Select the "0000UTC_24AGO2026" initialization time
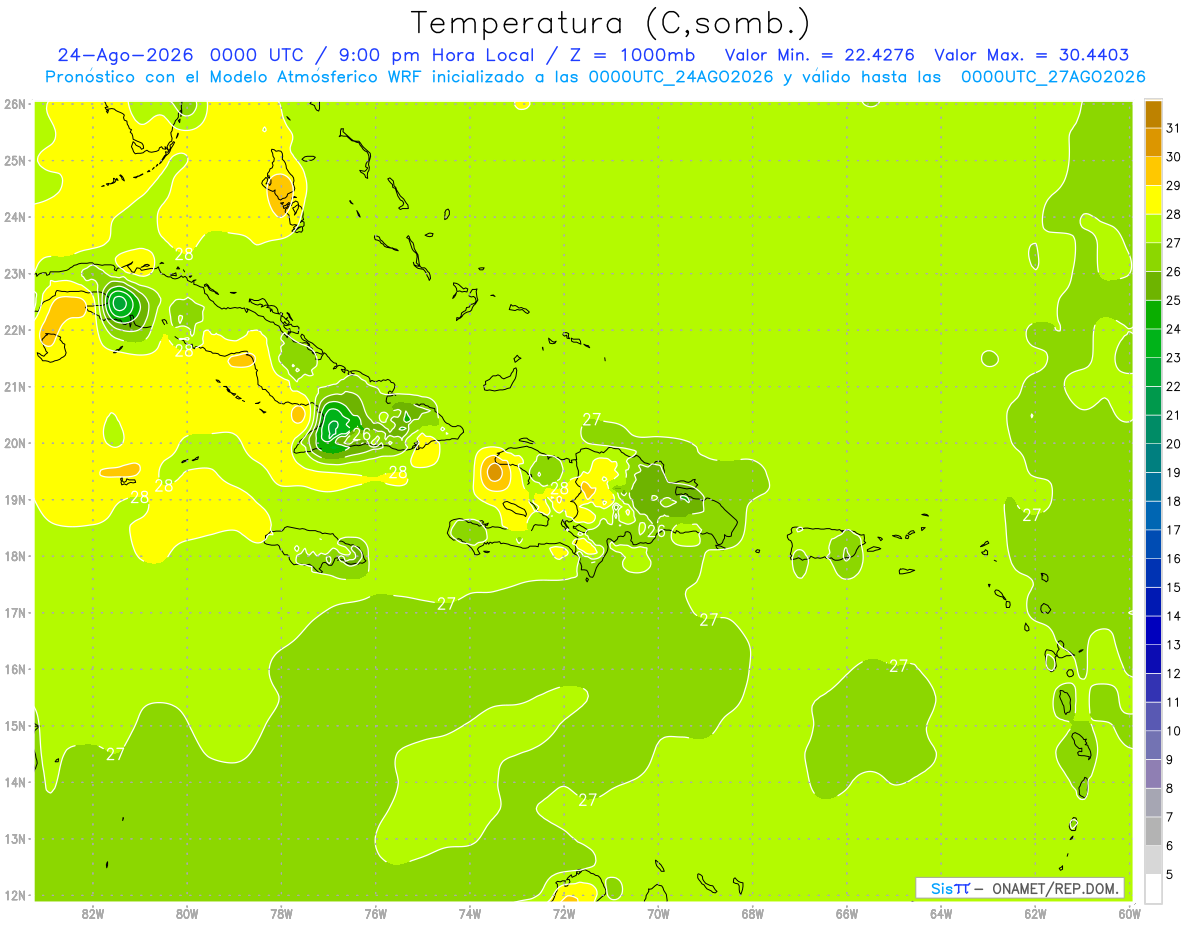This screenshot has width=1200, height=927. [681, 77]
